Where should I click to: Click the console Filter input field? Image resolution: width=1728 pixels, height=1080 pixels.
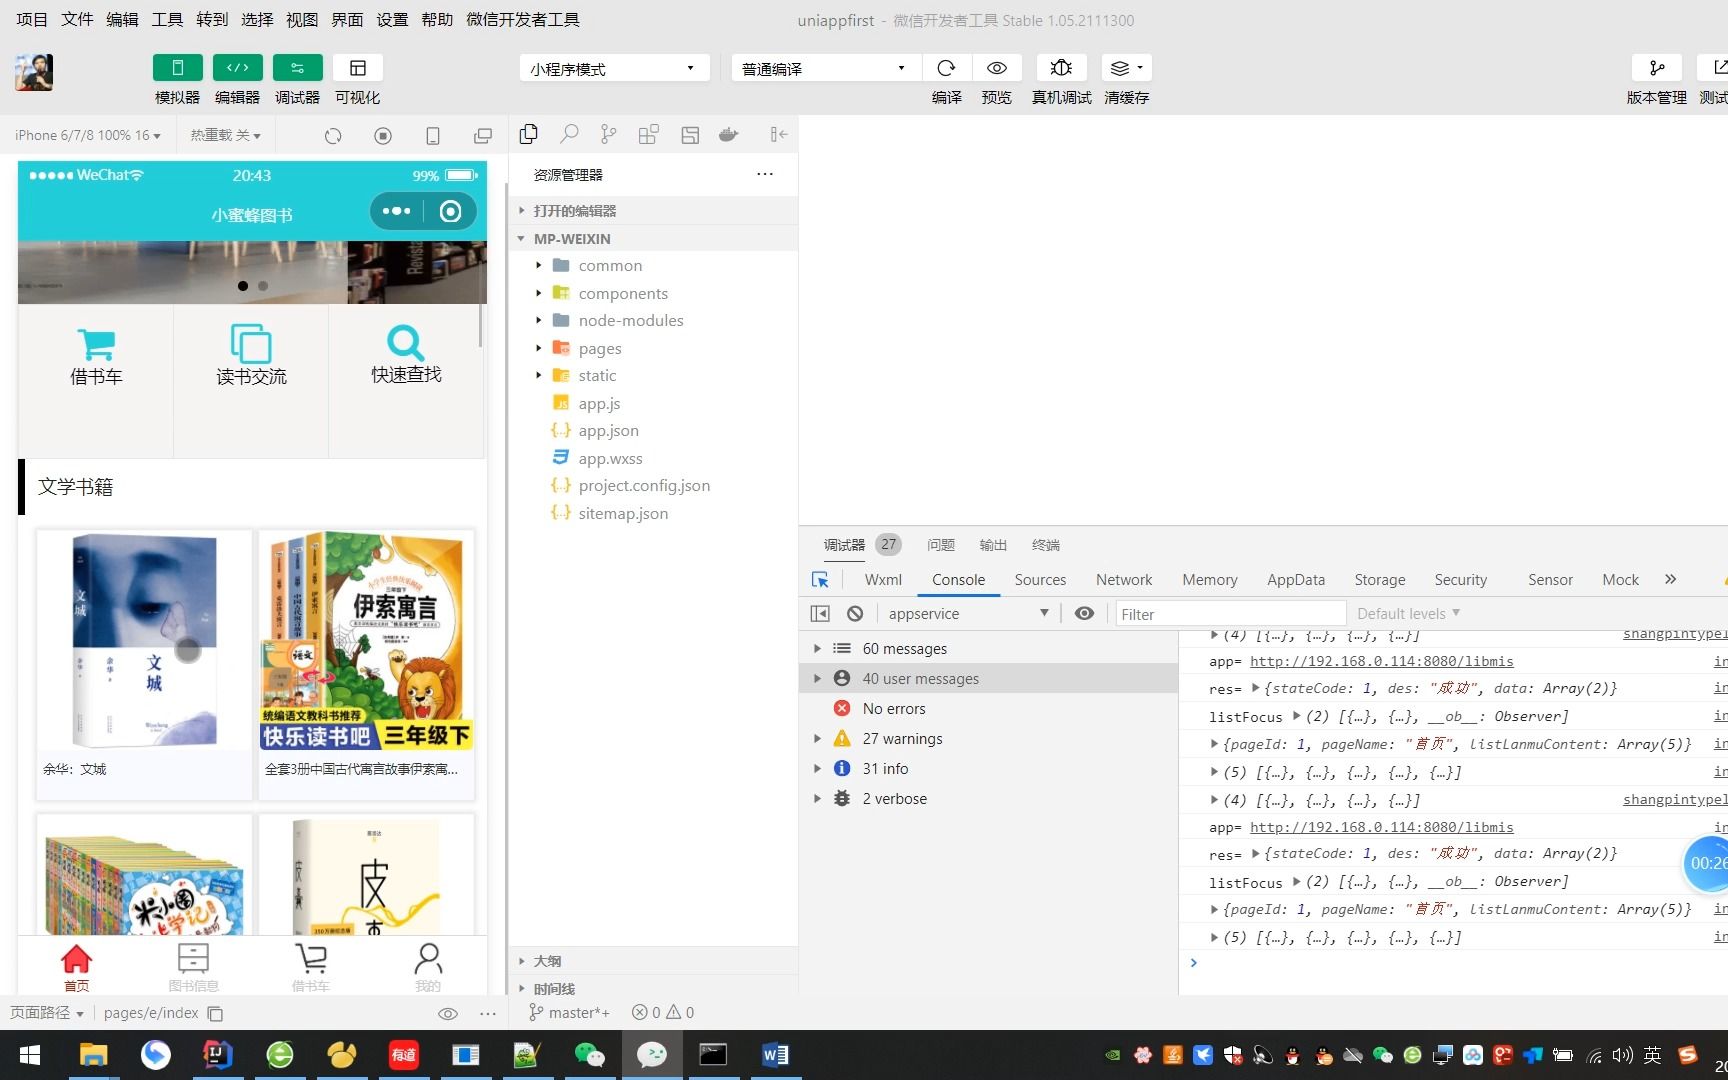pyautogui.click(x=1230, y=613)
